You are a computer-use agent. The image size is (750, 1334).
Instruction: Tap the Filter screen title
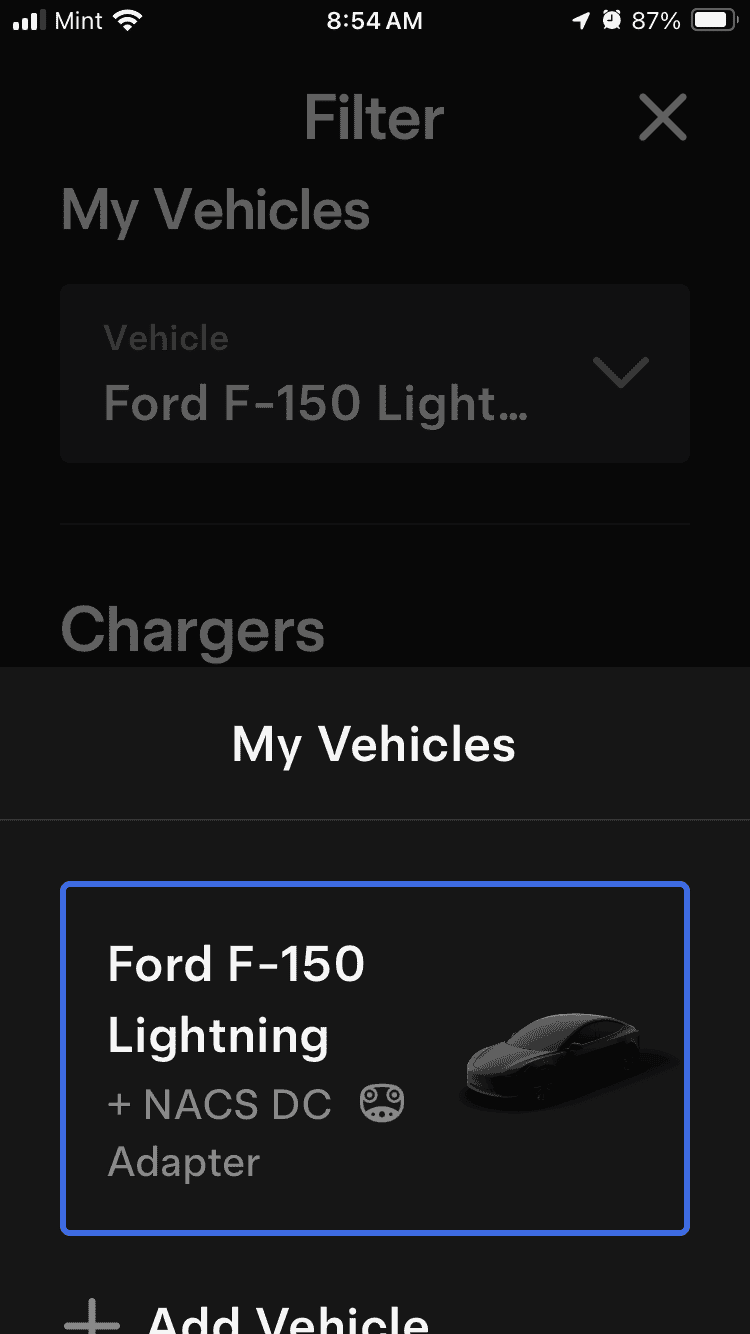point(373,117)
